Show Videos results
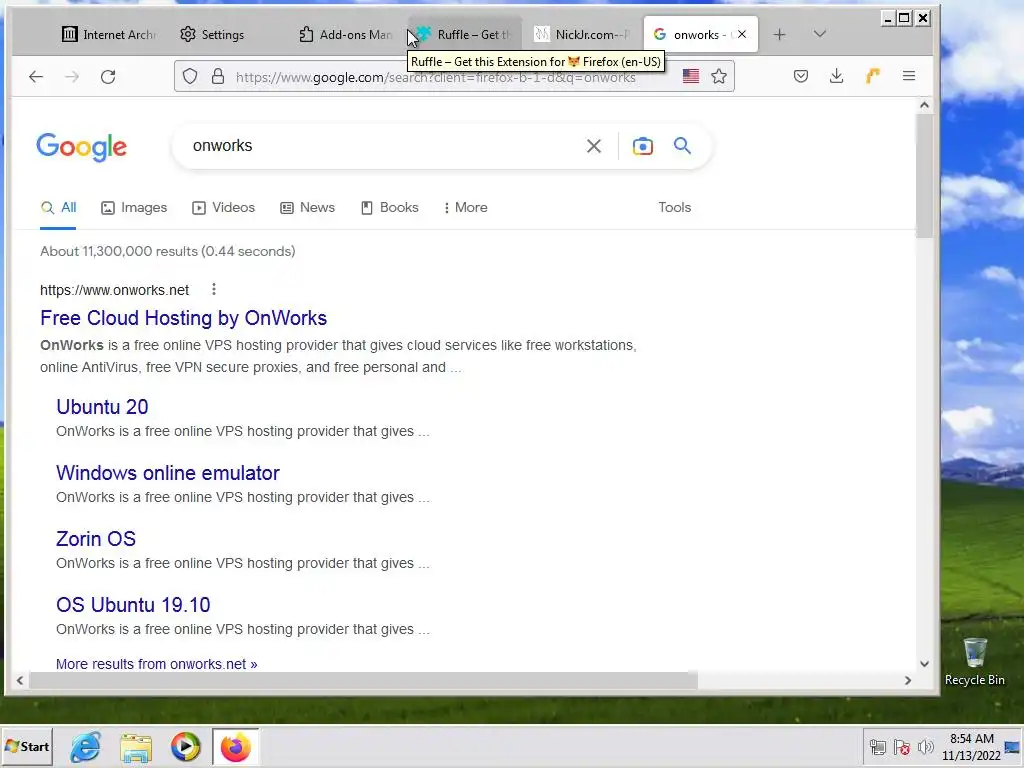Screen dimensions: 1024x768 tap(223, 208)
